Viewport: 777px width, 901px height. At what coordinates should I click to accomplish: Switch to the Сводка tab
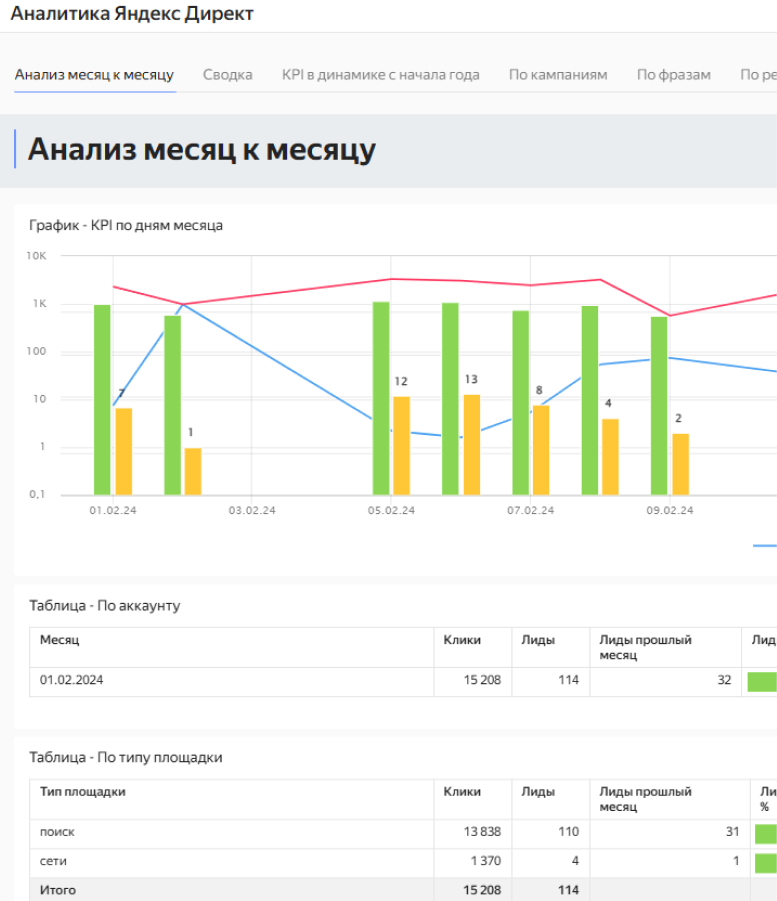pyautogui.click(x=227, y=75)
